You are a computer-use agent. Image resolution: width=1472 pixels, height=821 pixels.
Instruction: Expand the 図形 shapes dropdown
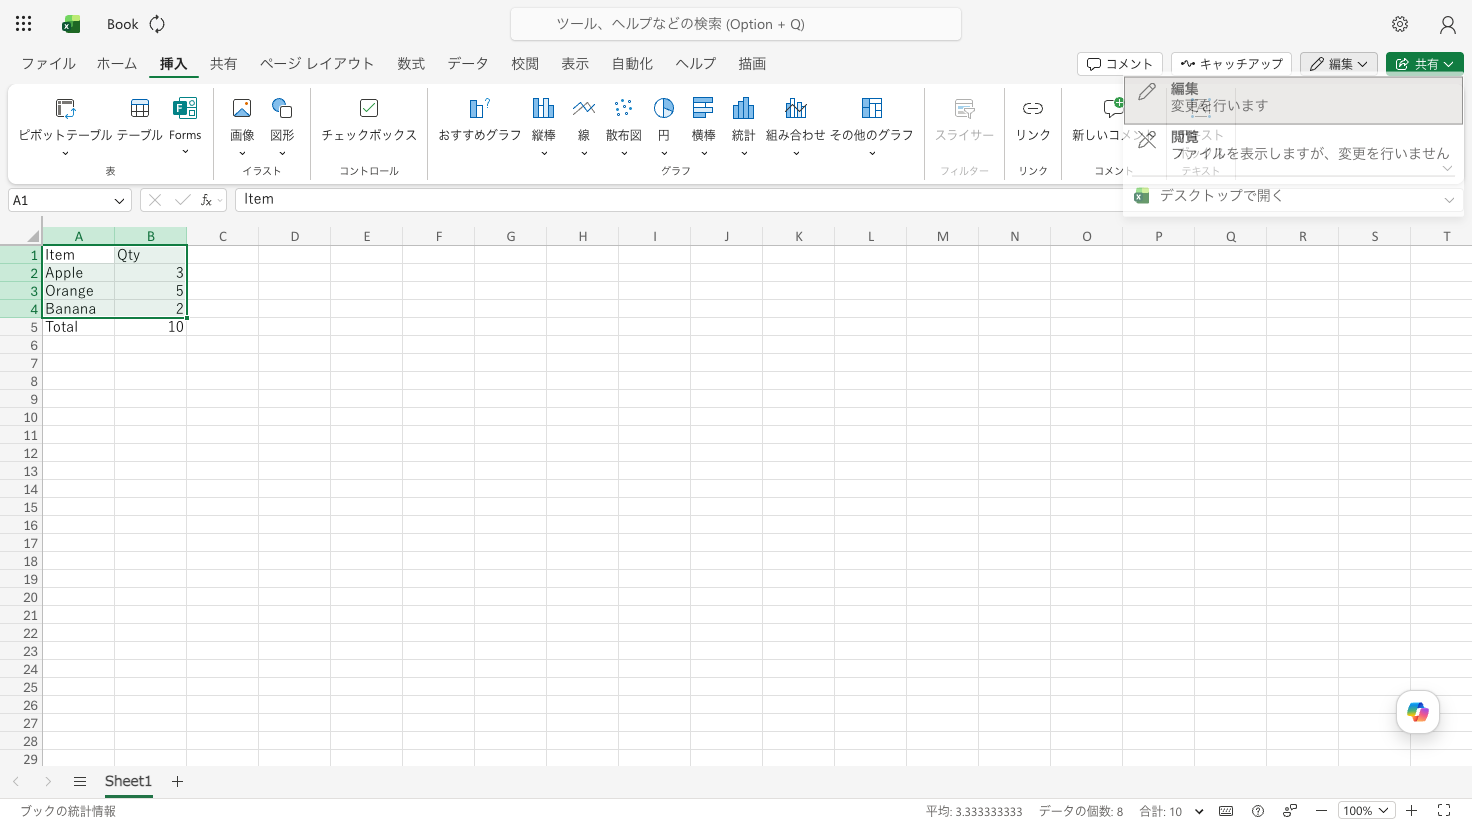(x=282, y=153)
